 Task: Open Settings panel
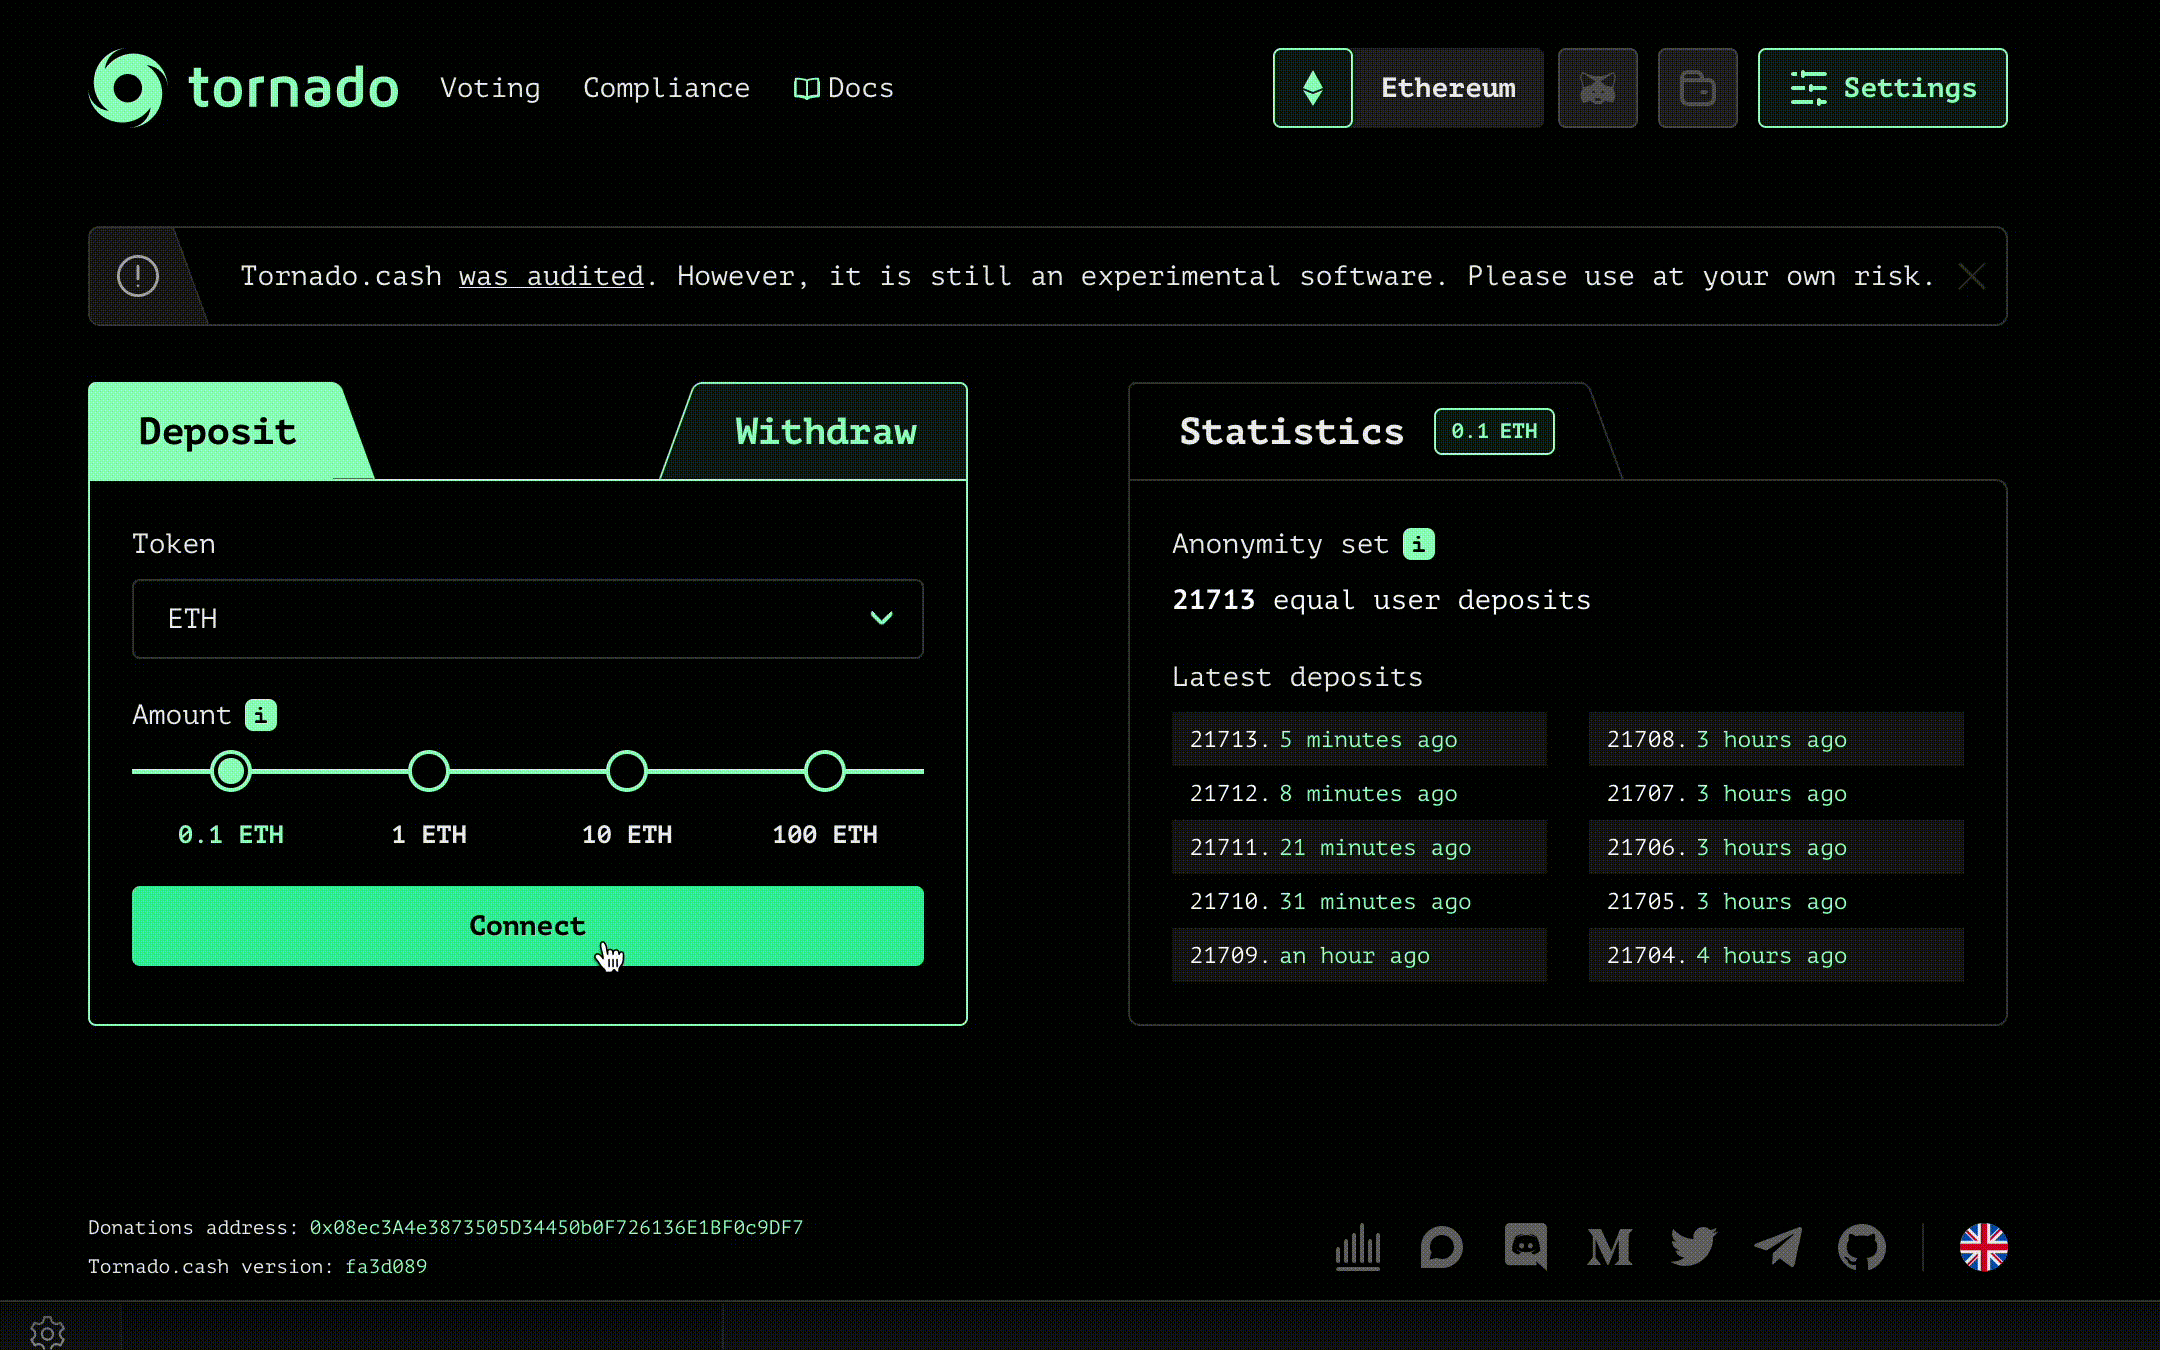1882,89
